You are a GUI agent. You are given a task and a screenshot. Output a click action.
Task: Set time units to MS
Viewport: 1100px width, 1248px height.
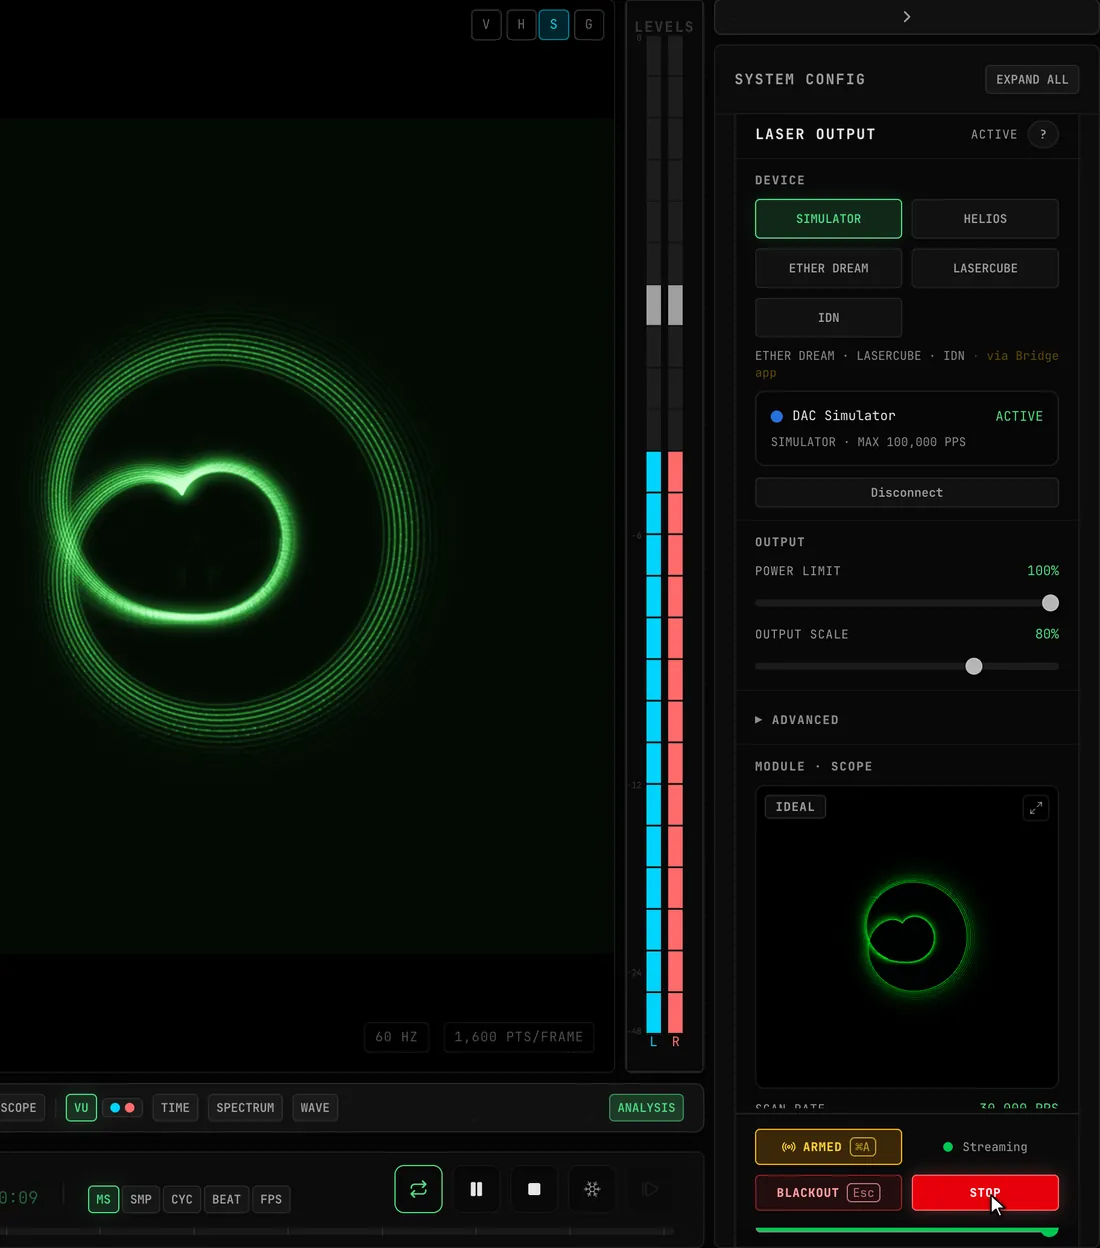(x=103, y=1199)
